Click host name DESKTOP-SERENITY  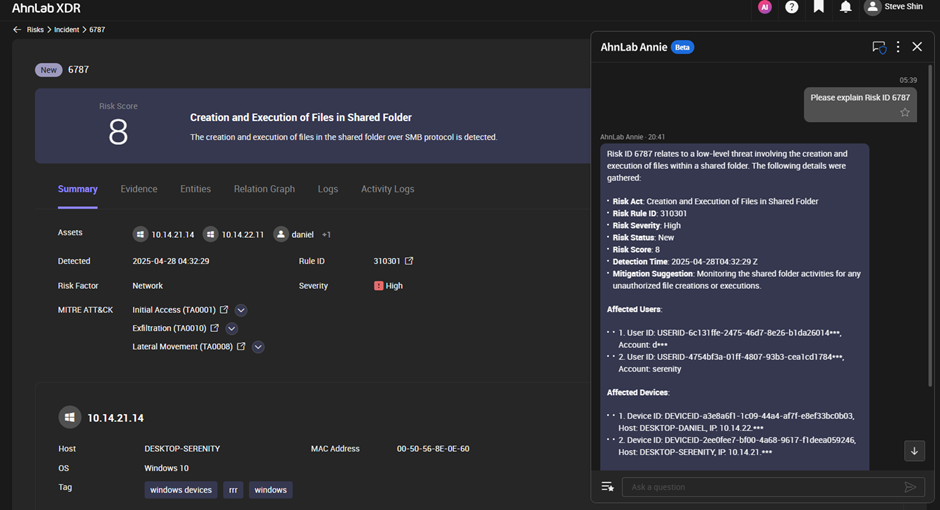tap(182, 448)
